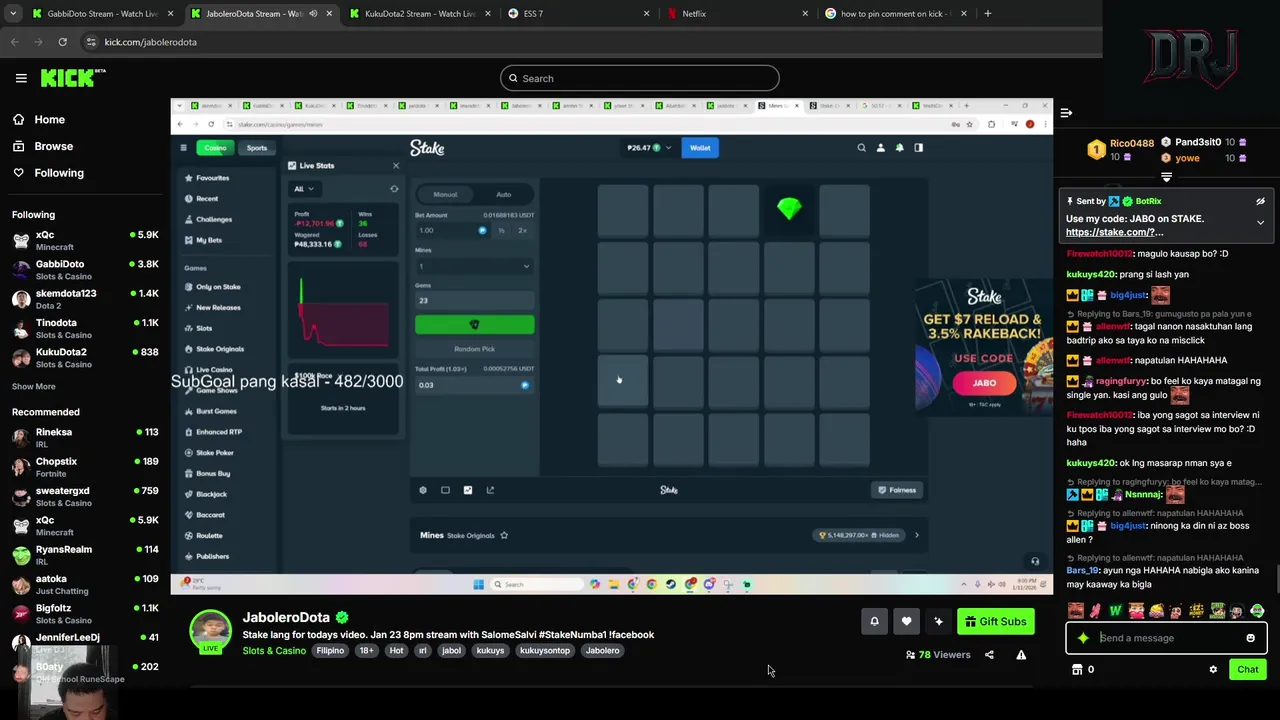This screenshot has width=1280, height=720.
Task: Select the Casino toggle in Stake
Action: click(x=215, y=148)
